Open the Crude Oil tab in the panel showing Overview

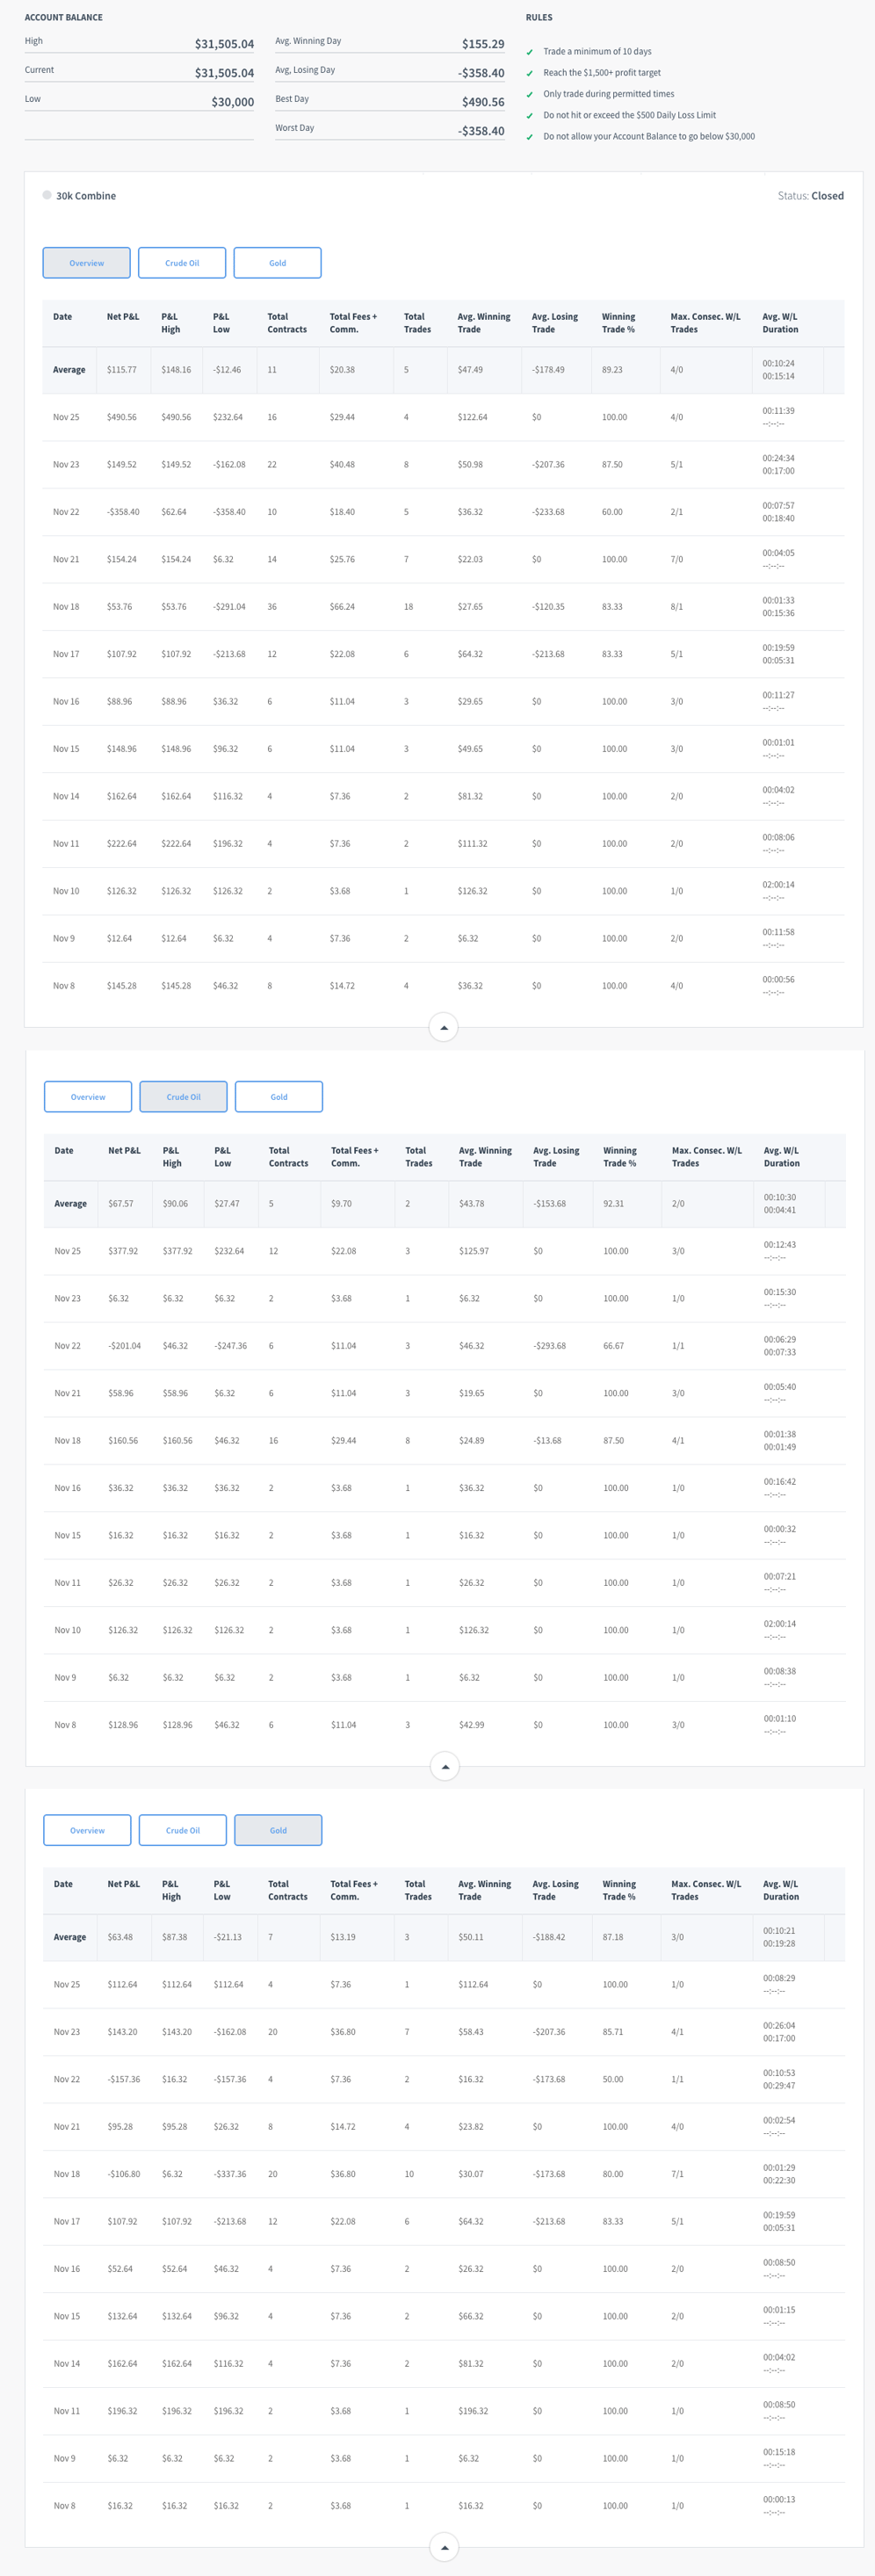coord(182,263)
